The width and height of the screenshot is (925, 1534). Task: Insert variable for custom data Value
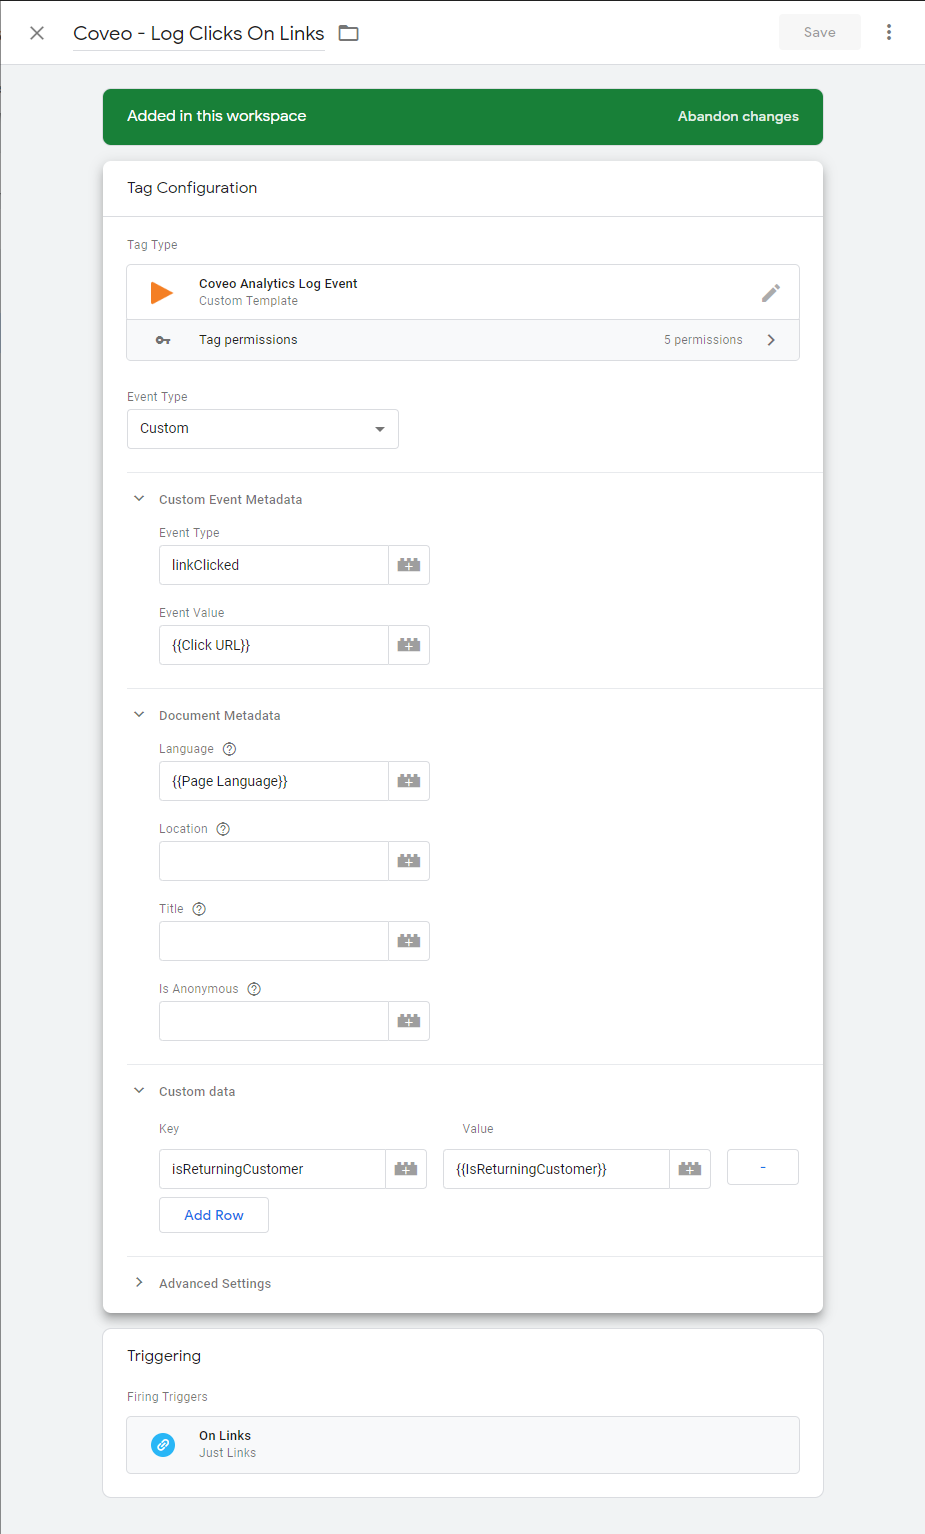click(x=690, y=1169)
